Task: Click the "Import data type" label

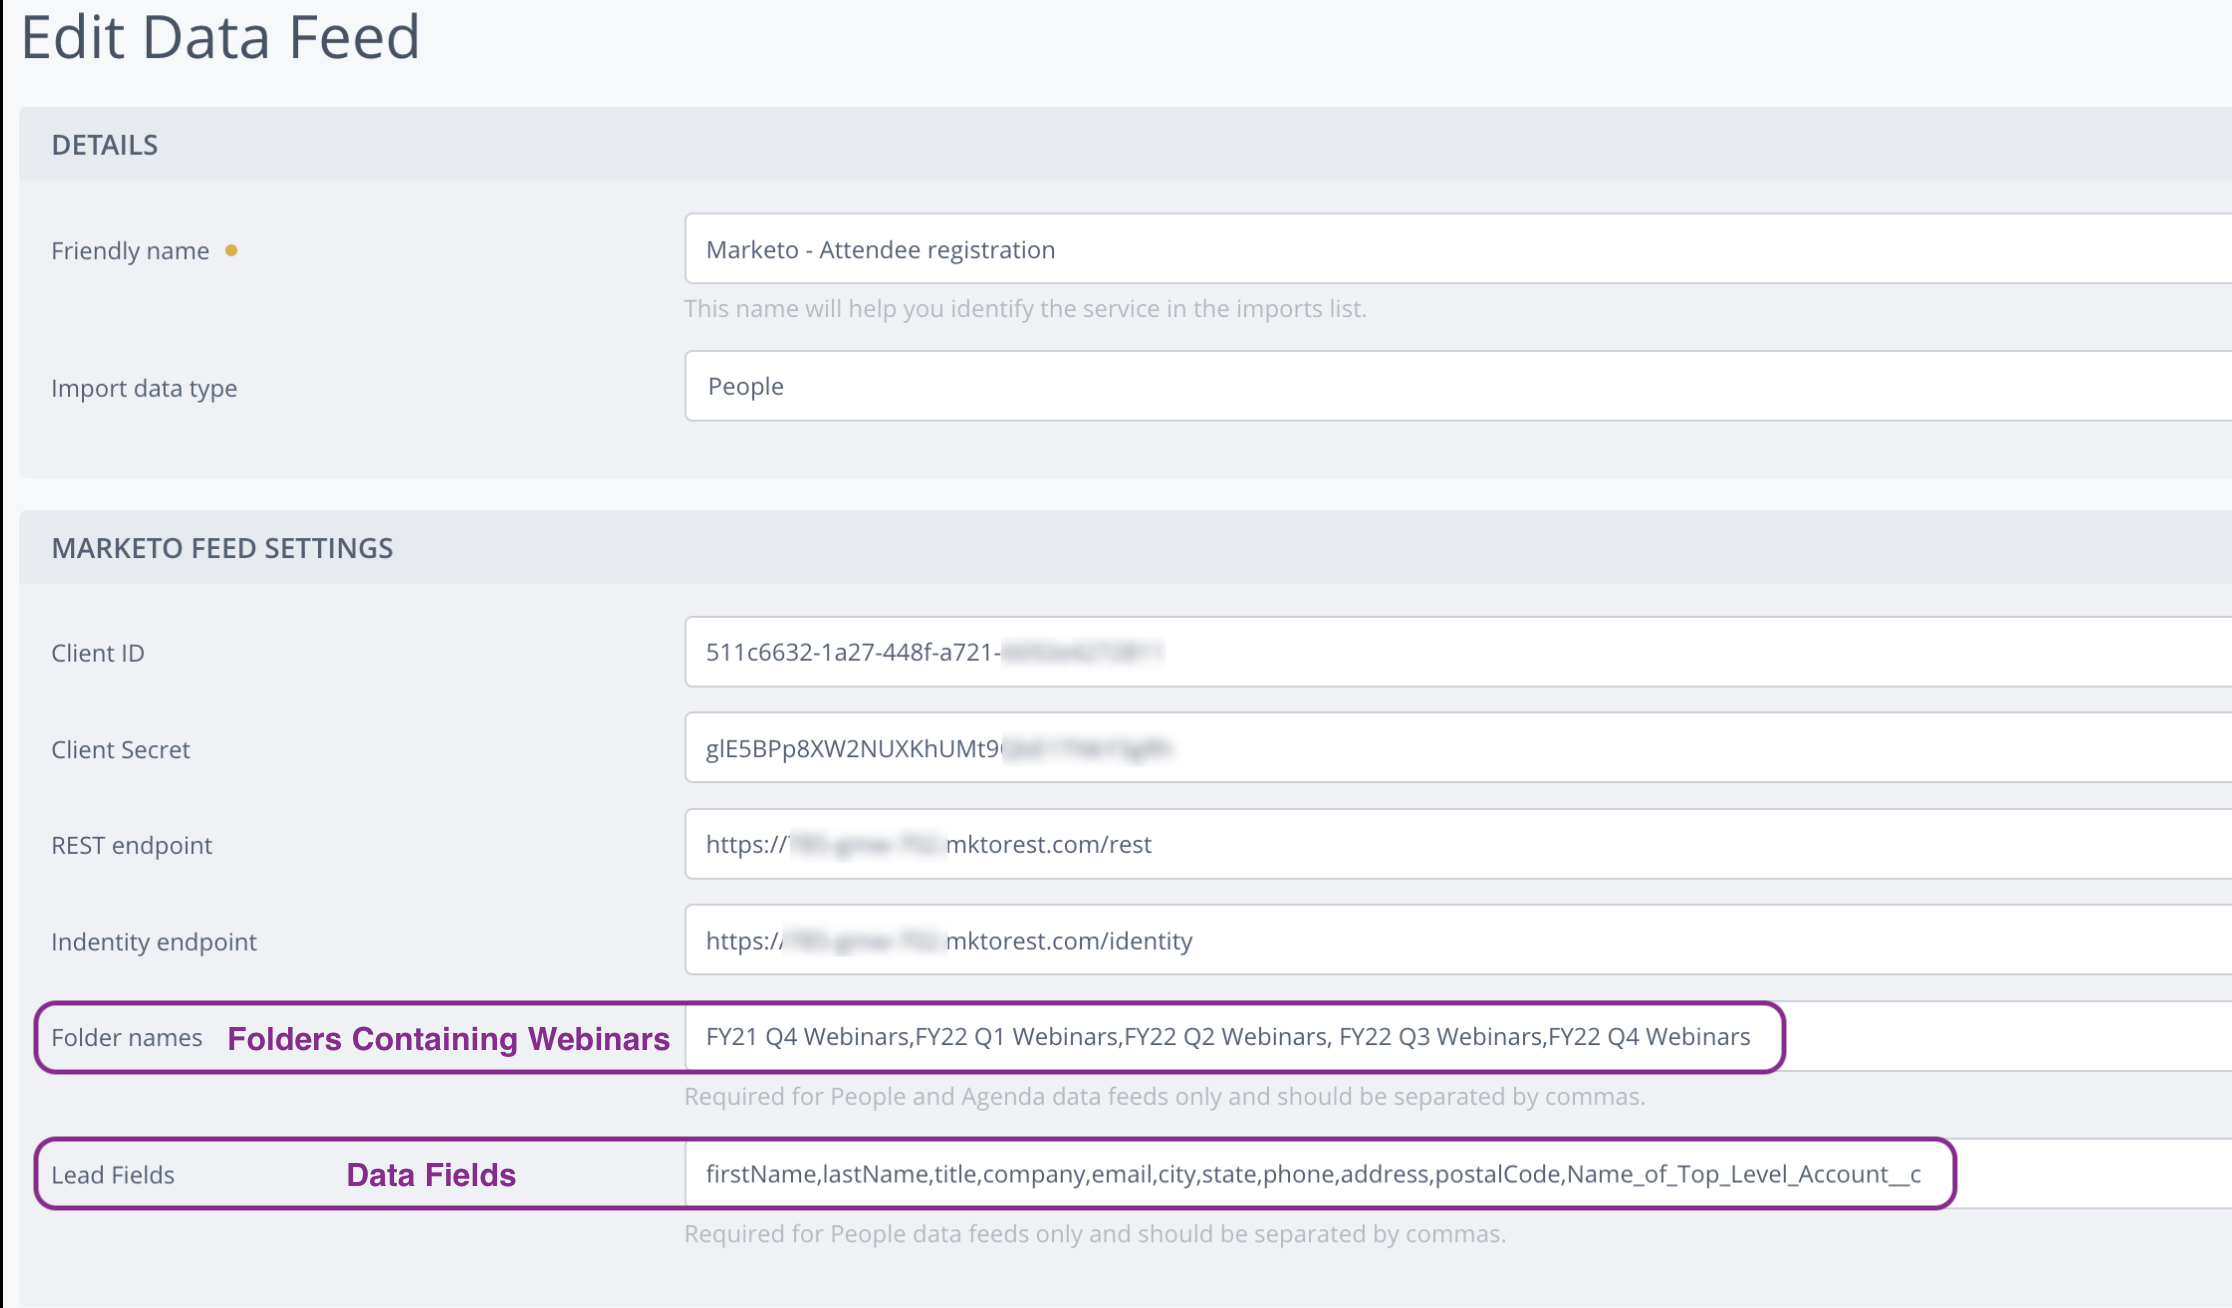Action: pos(144,388)
